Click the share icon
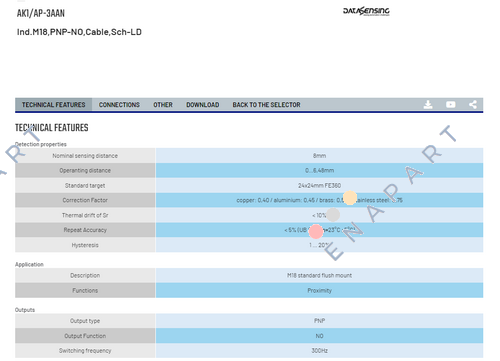 (473, 105)
